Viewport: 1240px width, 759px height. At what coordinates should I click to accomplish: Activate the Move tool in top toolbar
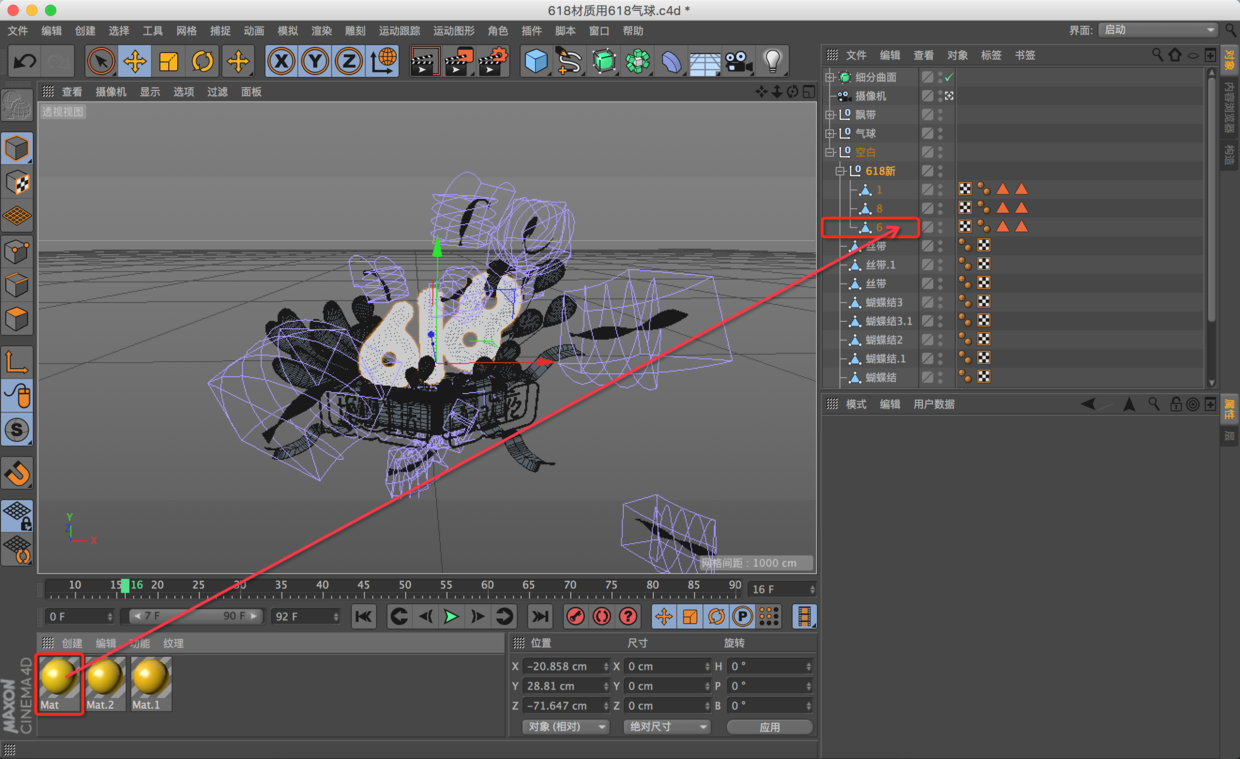[135, 61]
